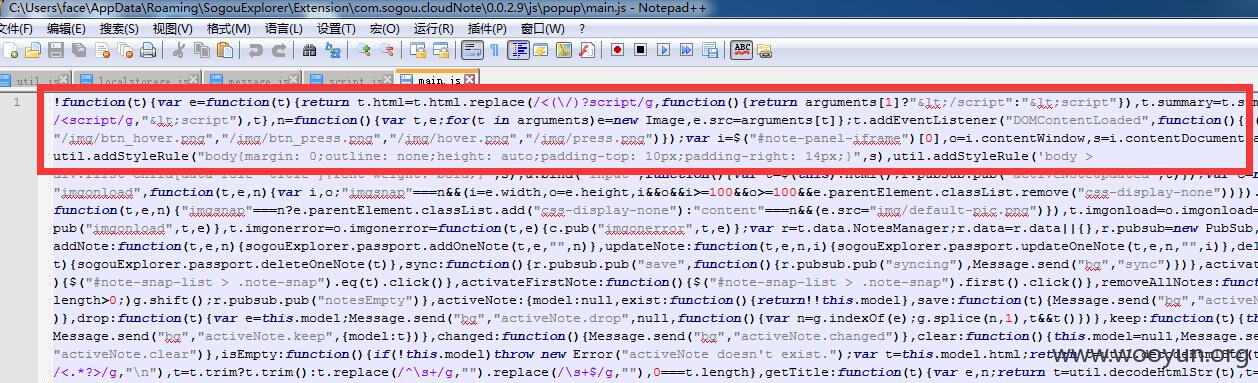Toggle the indent guide icon
This screenshot has width=1258, height=383.
click(x=518, y=50)
